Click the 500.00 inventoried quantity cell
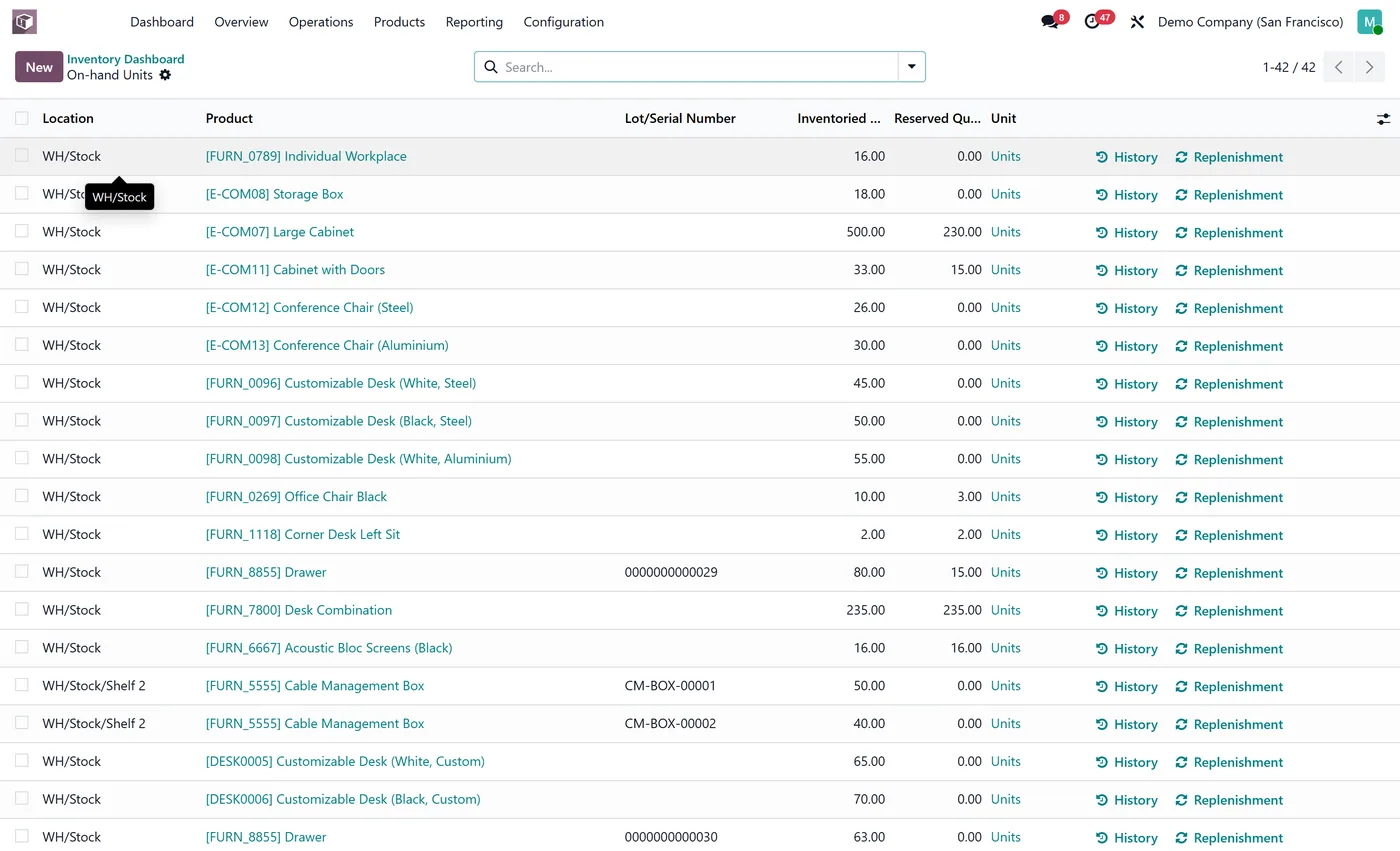This screenshot has height=851, width=1400. pyautogui.click(x=865, y=232)
